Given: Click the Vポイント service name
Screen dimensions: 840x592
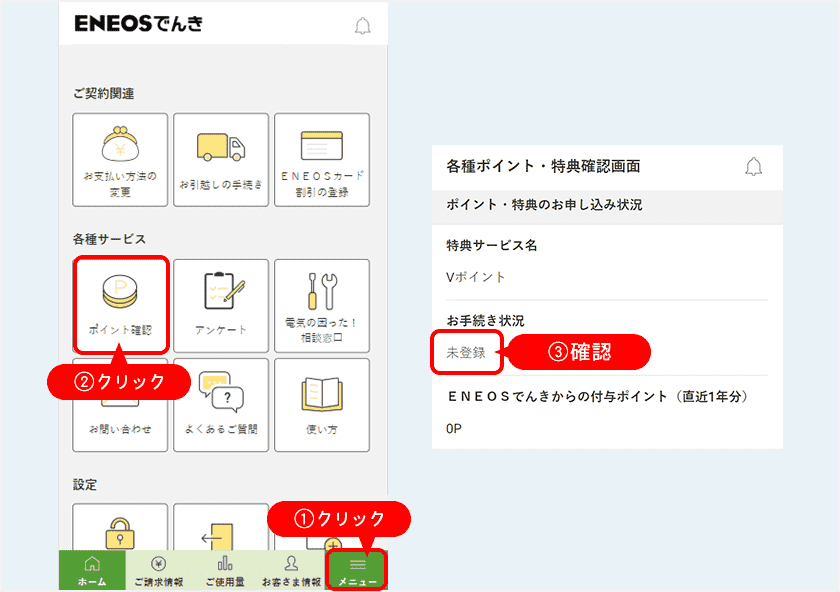Looking at the screenshot, I should click(x=476, y=277).
